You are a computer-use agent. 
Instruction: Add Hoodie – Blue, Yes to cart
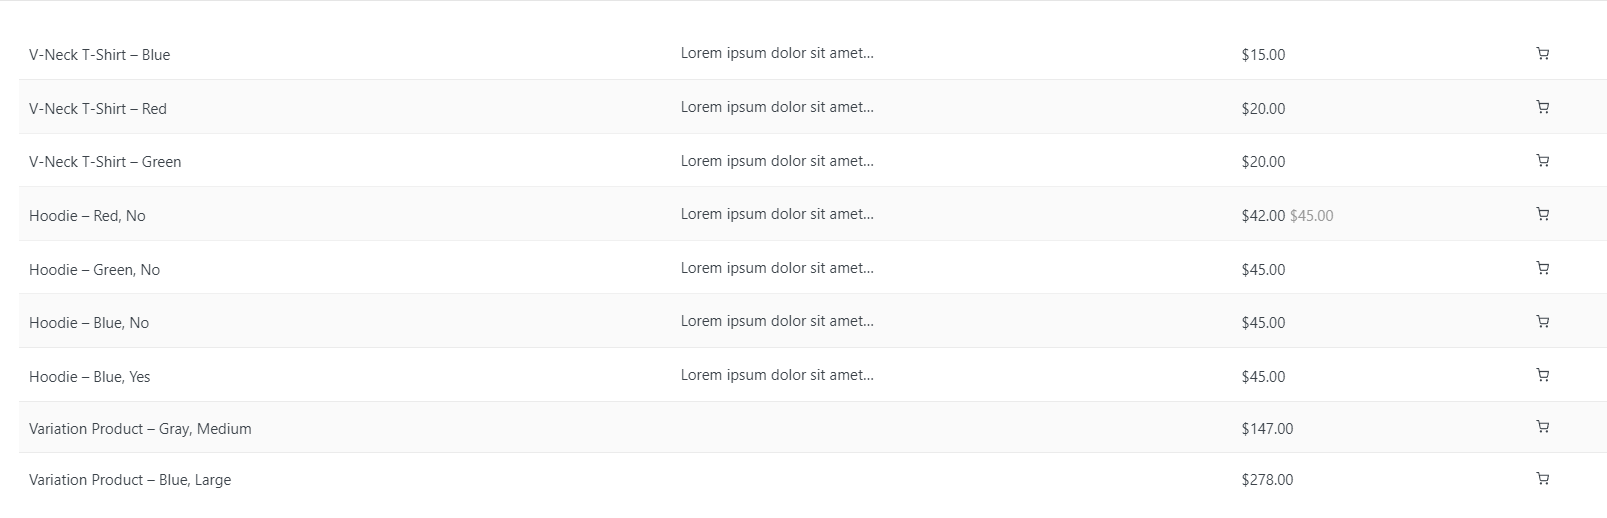click(x=1542, y=375)
